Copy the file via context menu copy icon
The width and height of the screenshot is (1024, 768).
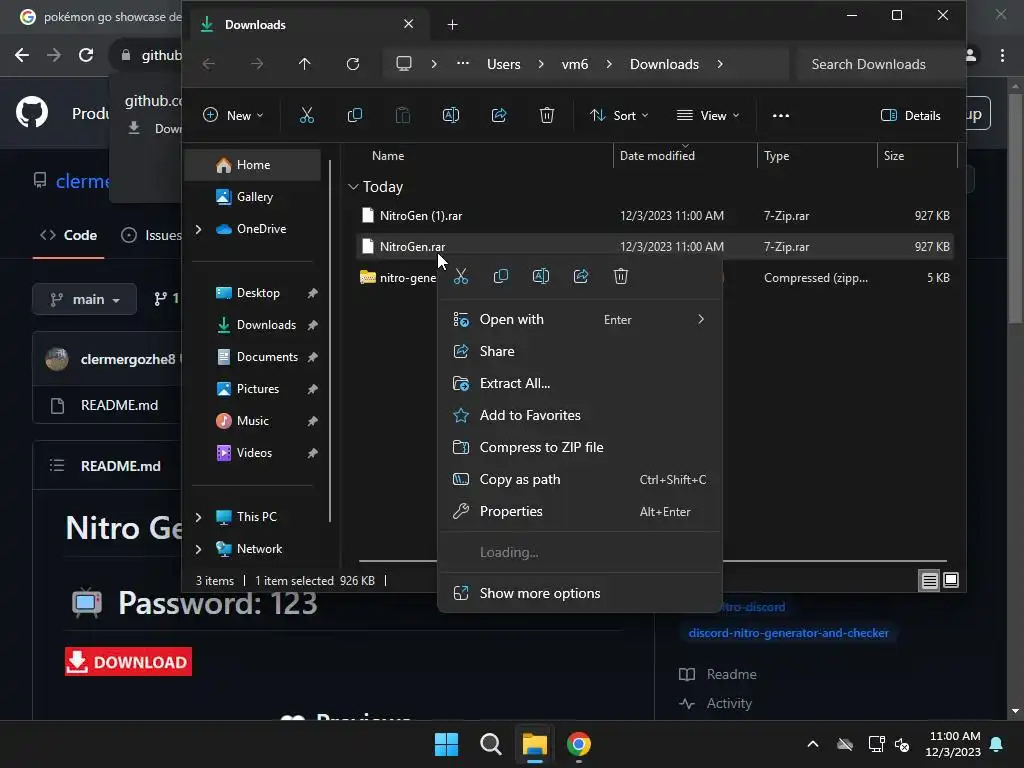501,276
